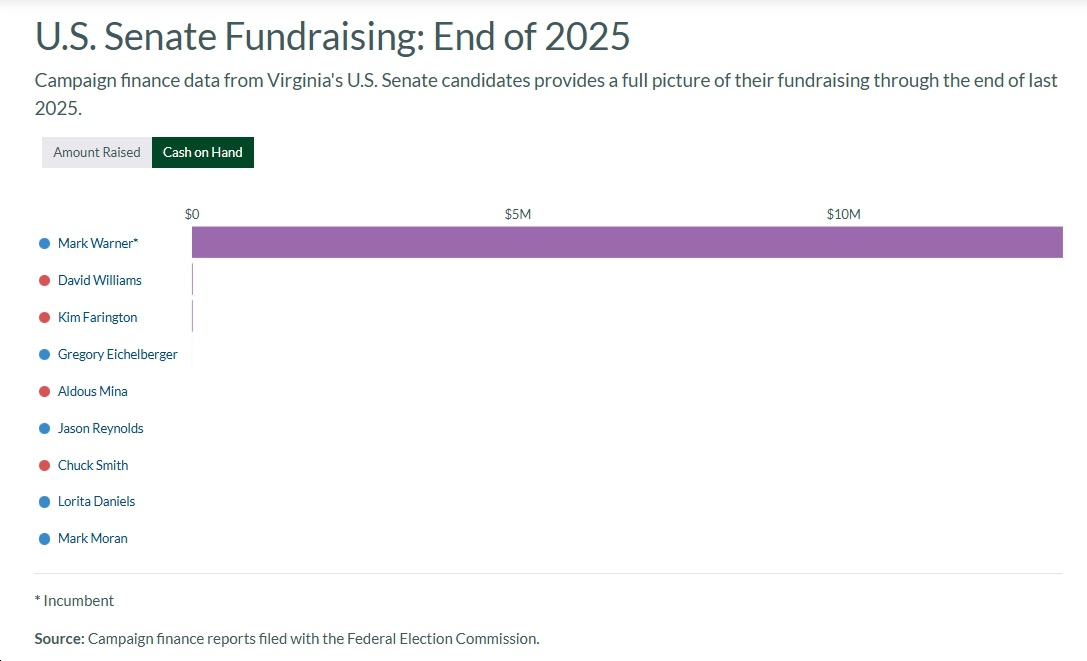This screenshot has height=661, width=1087.
Task: Switch to the Amount Raised tab
Action: (x=97, y=152)
